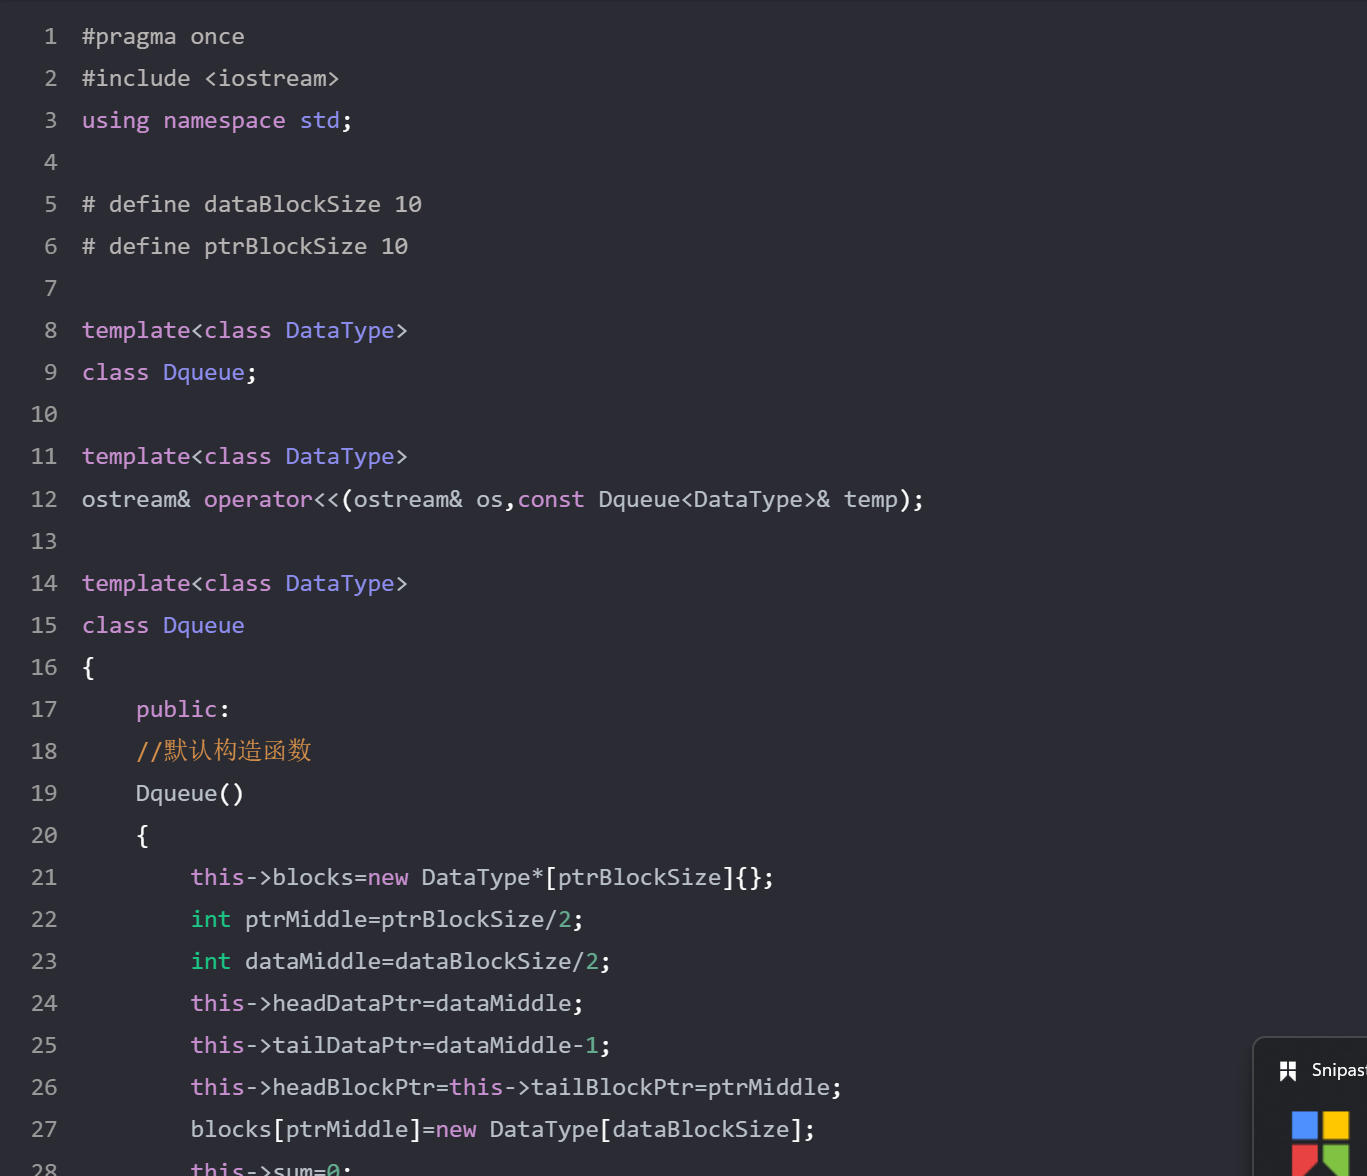Screen dimensions: 1367x1176
Task: Click line number 1 in gutter
Action: [50, 37]
